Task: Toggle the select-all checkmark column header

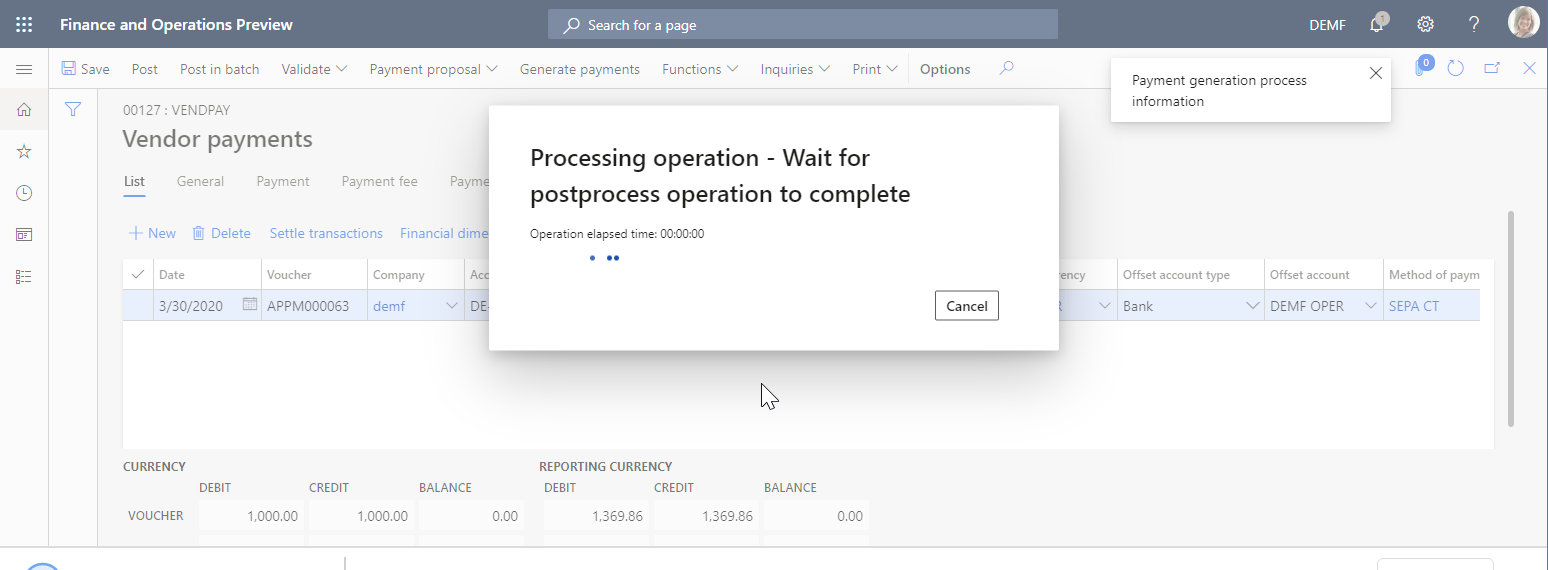Action: click(x=138, y=274)
